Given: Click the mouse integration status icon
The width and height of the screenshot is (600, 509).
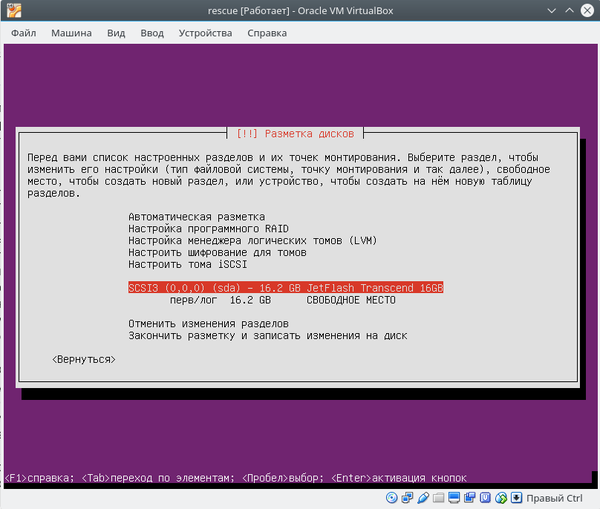Looking at the screenshot, I should pyautogui.click(x=501, y=498).
